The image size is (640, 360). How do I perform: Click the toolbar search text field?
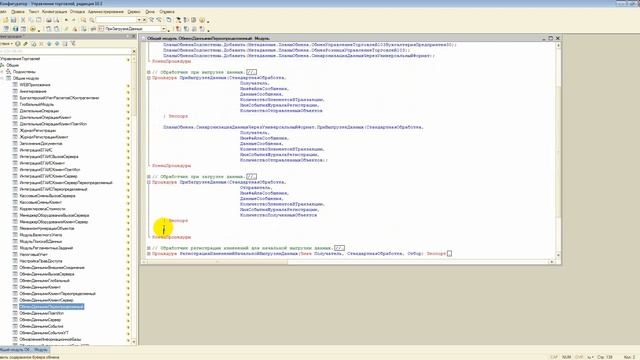116,20
